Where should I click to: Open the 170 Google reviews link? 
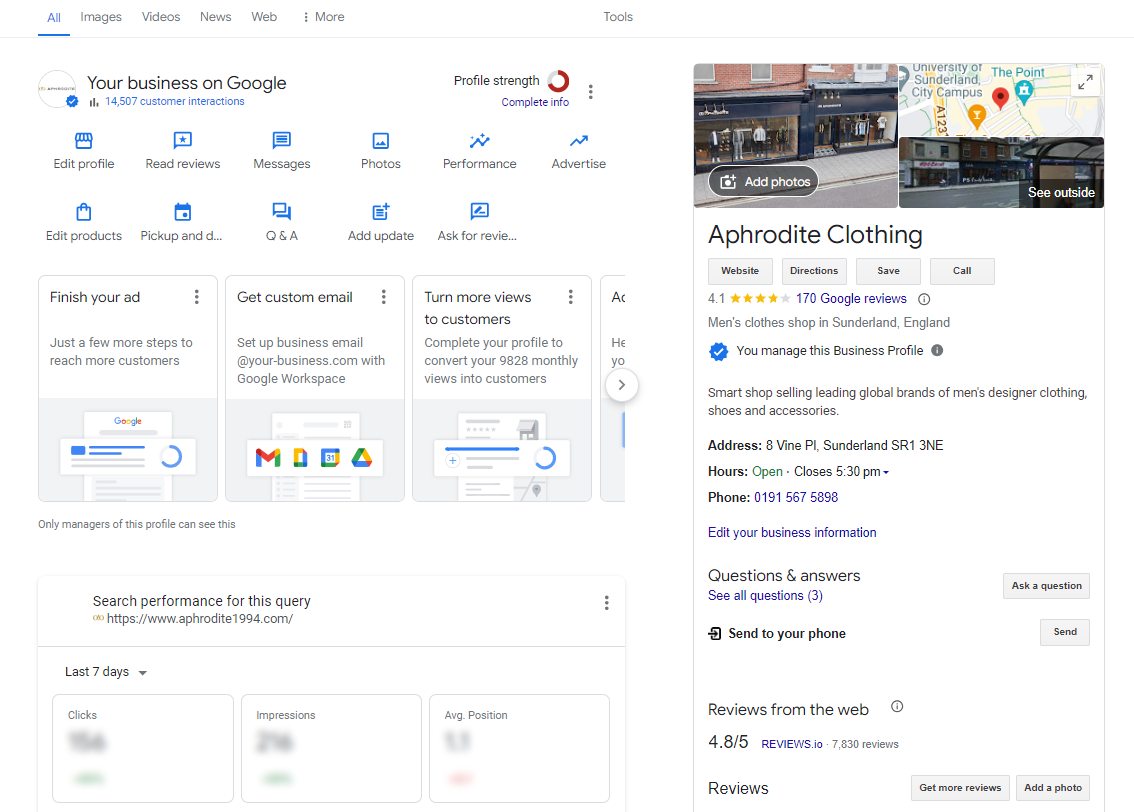point(851,298)
